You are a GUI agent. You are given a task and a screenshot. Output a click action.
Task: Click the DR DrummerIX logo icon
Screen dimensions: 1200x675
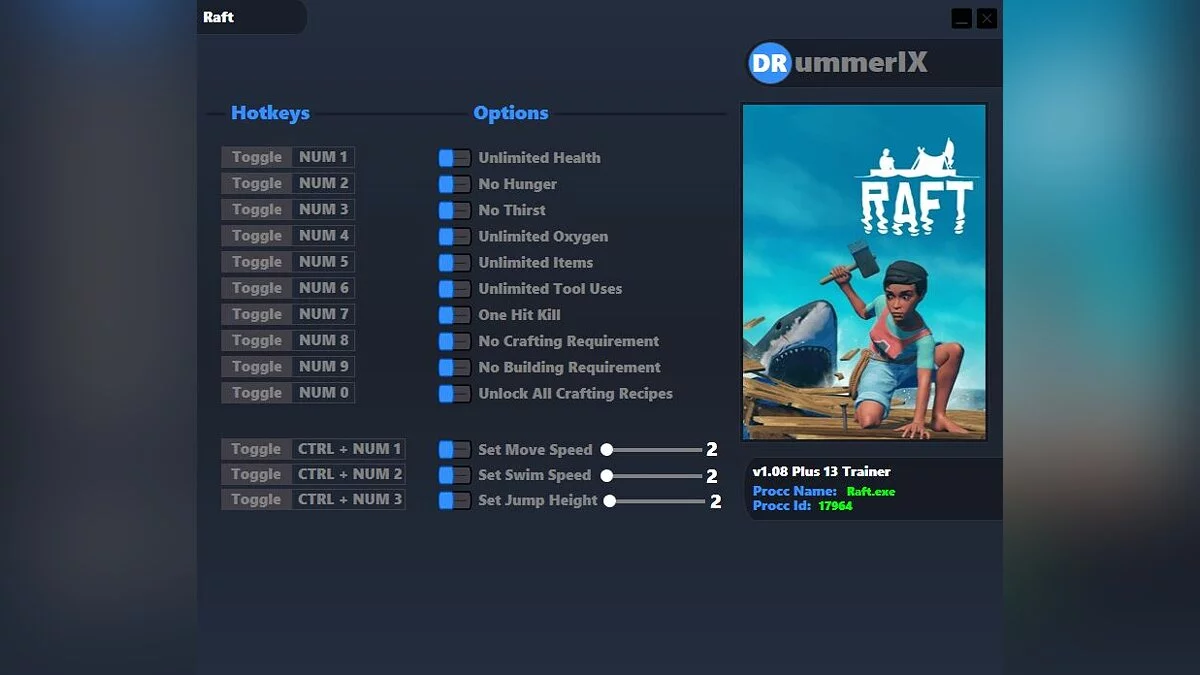(x=768, y=63)
